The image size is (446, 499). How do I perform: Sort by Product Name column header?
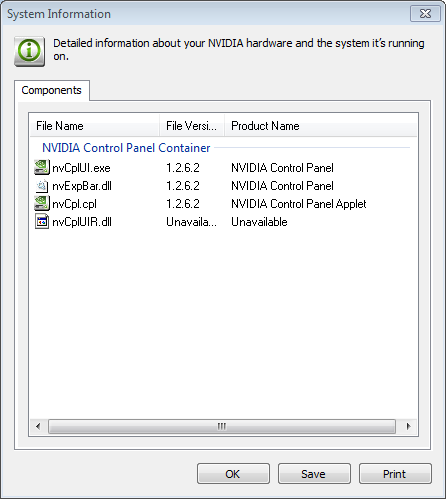click(x=321, y=126)
